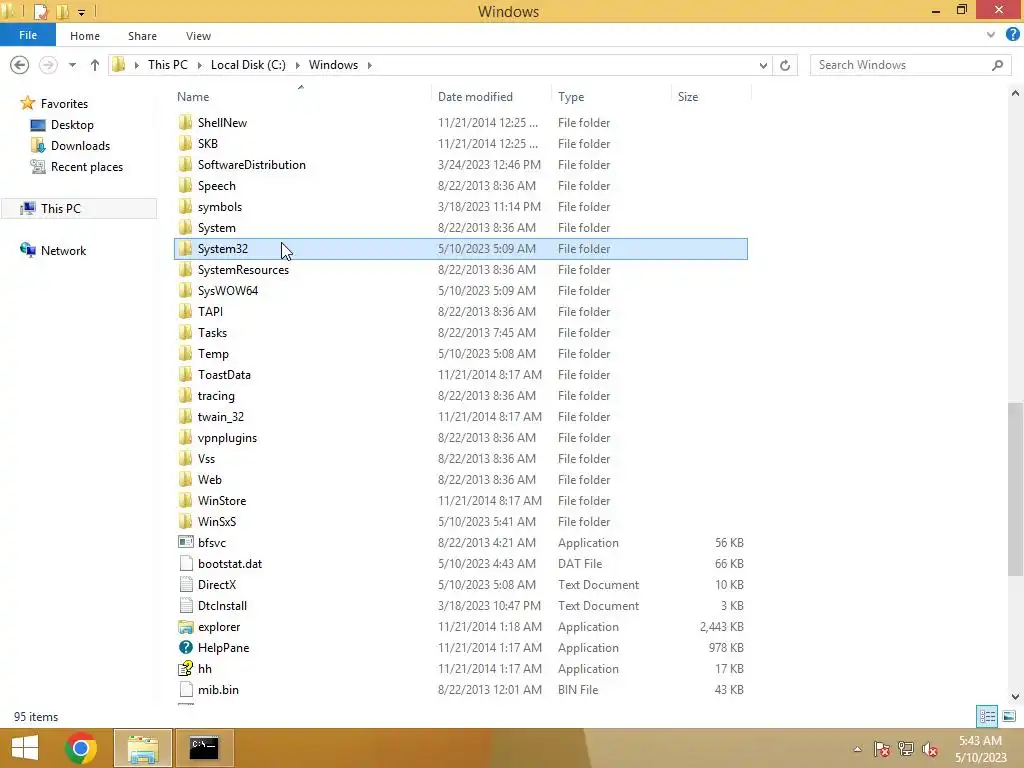Launch Google Chrome from taskbar
This screenshot has width=1024, height=768.
81,748
